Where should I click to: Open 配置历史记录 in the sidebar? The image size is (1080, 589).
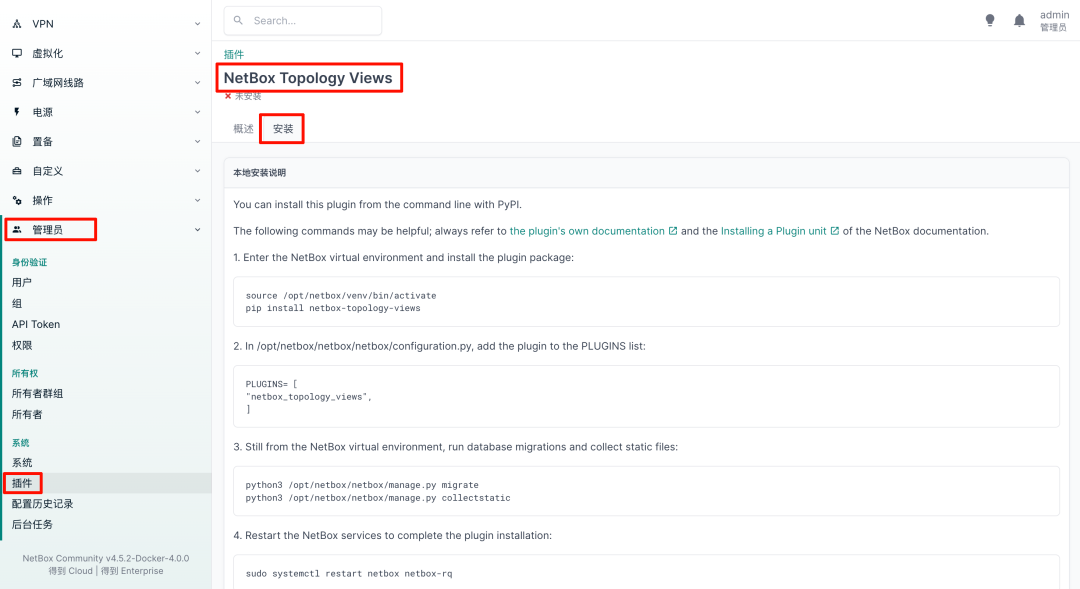point(42,504)
